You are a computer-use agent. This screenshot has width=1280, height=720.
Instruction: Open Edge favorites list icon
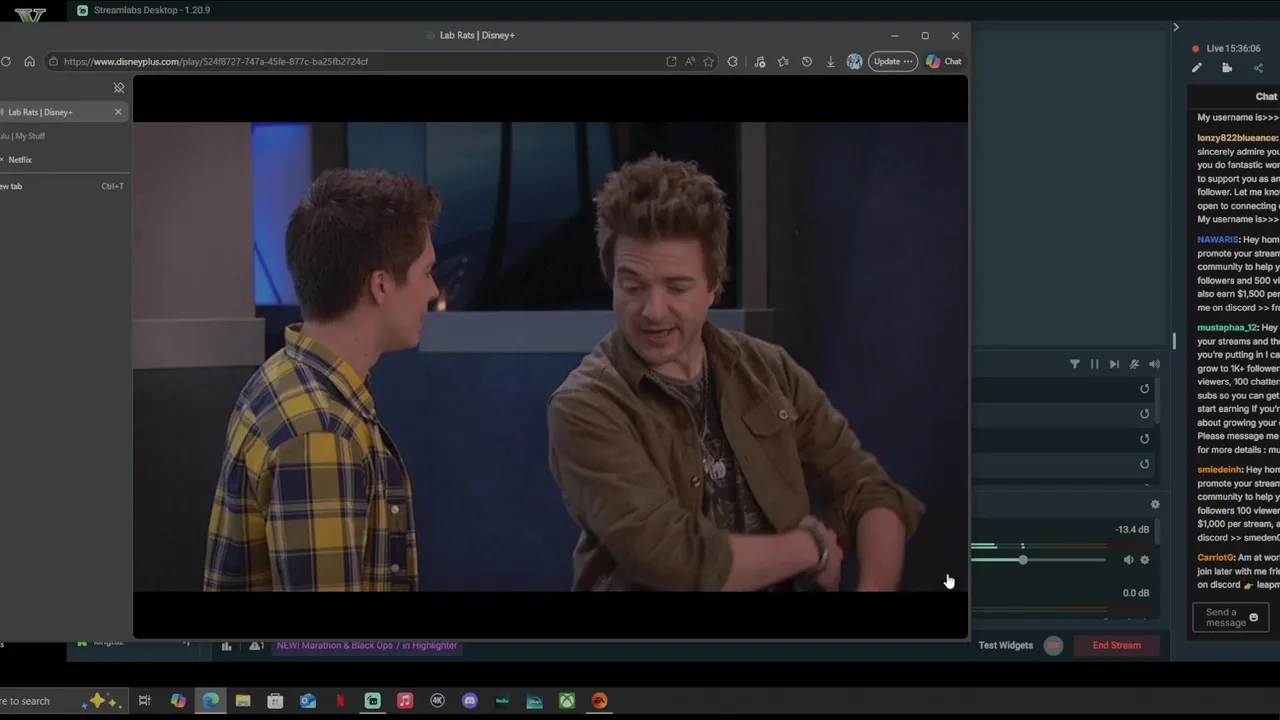coord(783,61)
